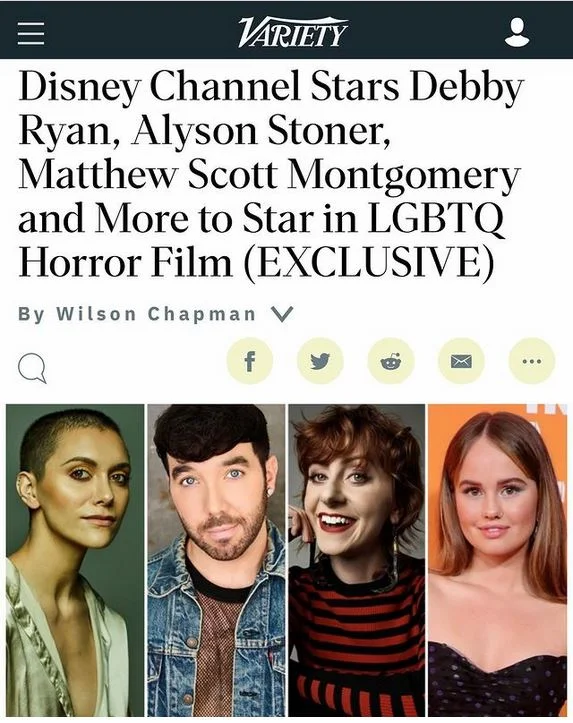Open the hamburger navigation menu
This screenshot has height=723, width=573.
(x=31, y=34)
